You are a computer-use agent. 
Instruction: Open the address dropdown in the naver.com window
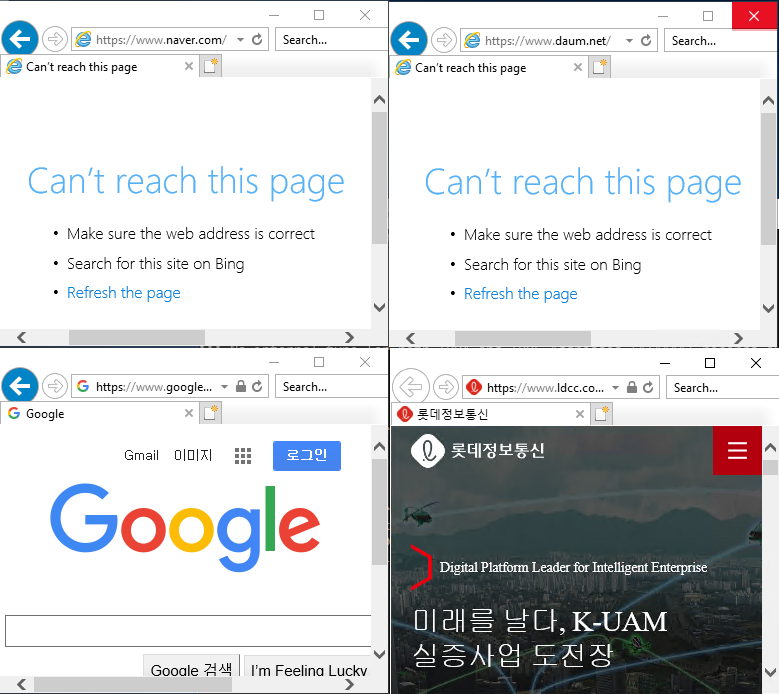(240, 40)
